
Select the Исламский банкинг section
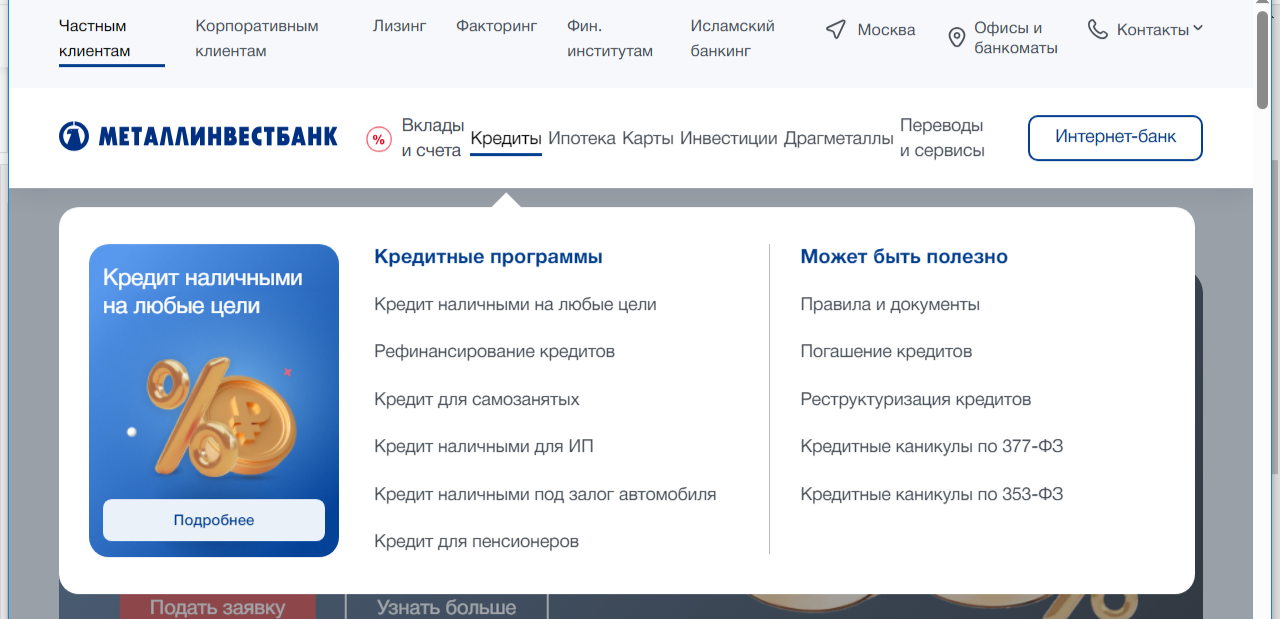[x=732, y=38]
